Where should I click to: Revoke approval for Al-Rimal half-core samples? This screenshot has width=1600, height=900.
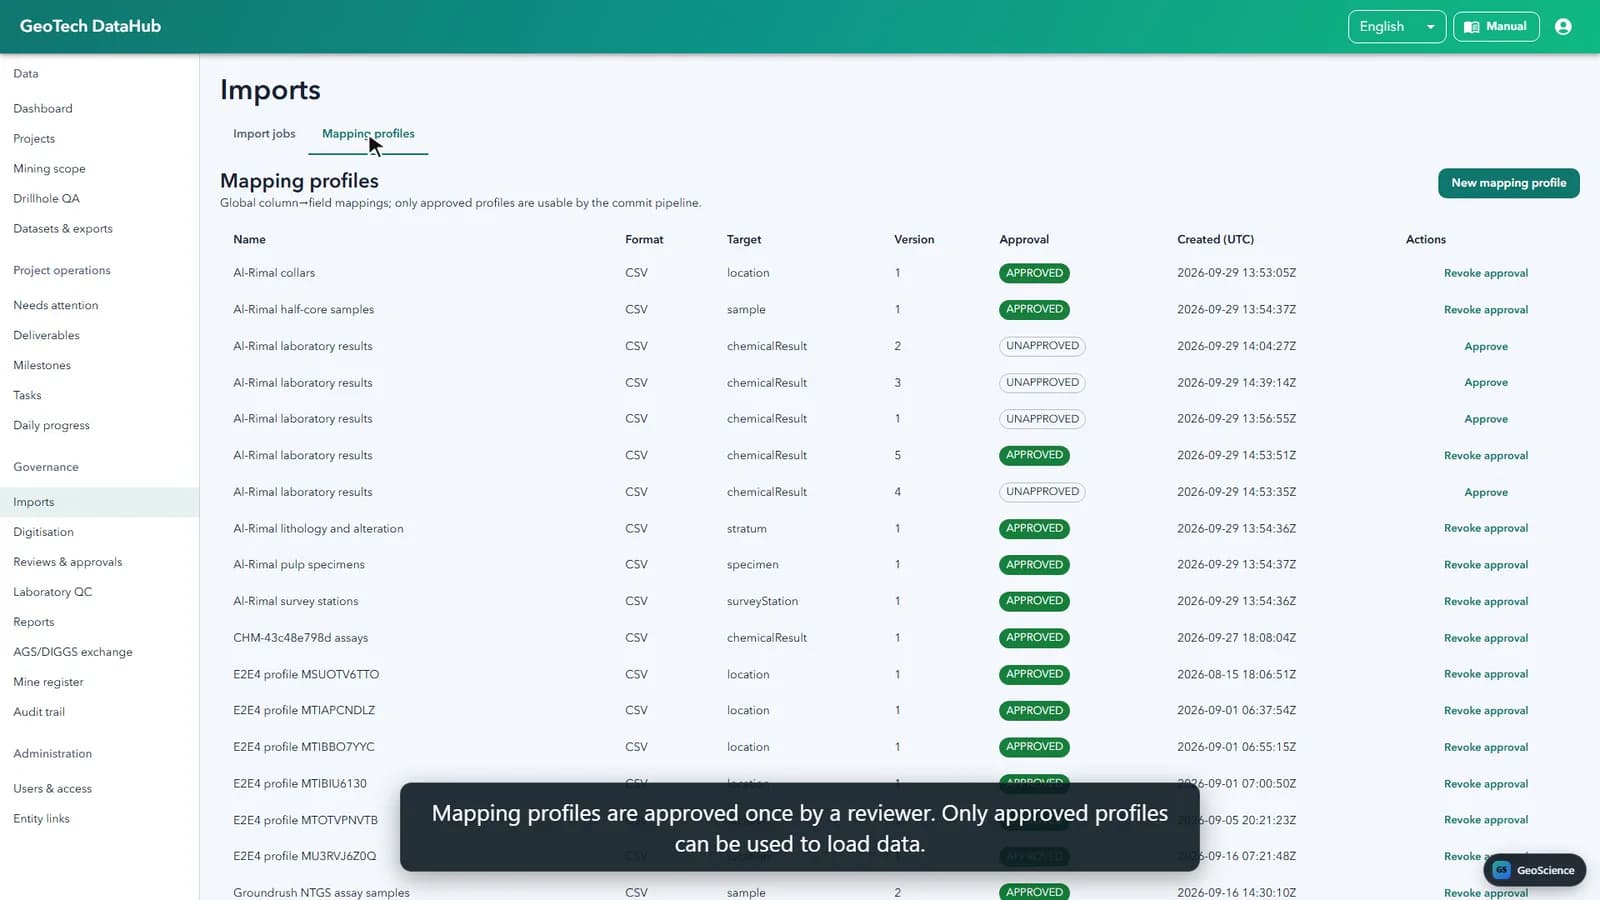(1485, 310)
